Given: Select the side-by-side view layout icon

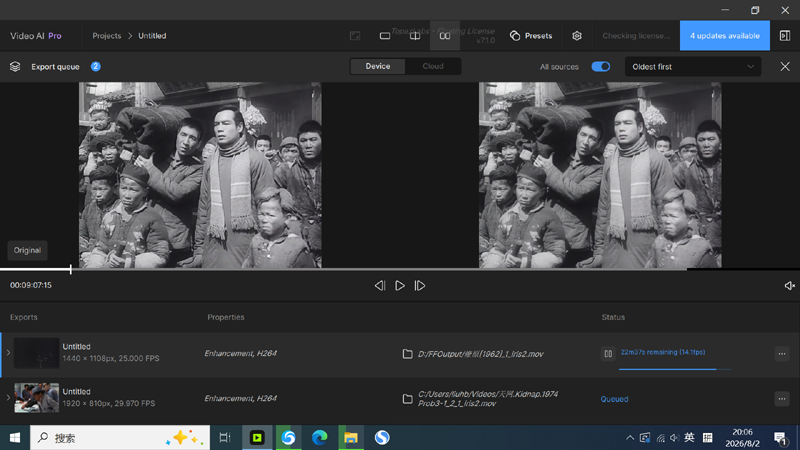Looking at the screenshot, I should (x=445, y=36).
